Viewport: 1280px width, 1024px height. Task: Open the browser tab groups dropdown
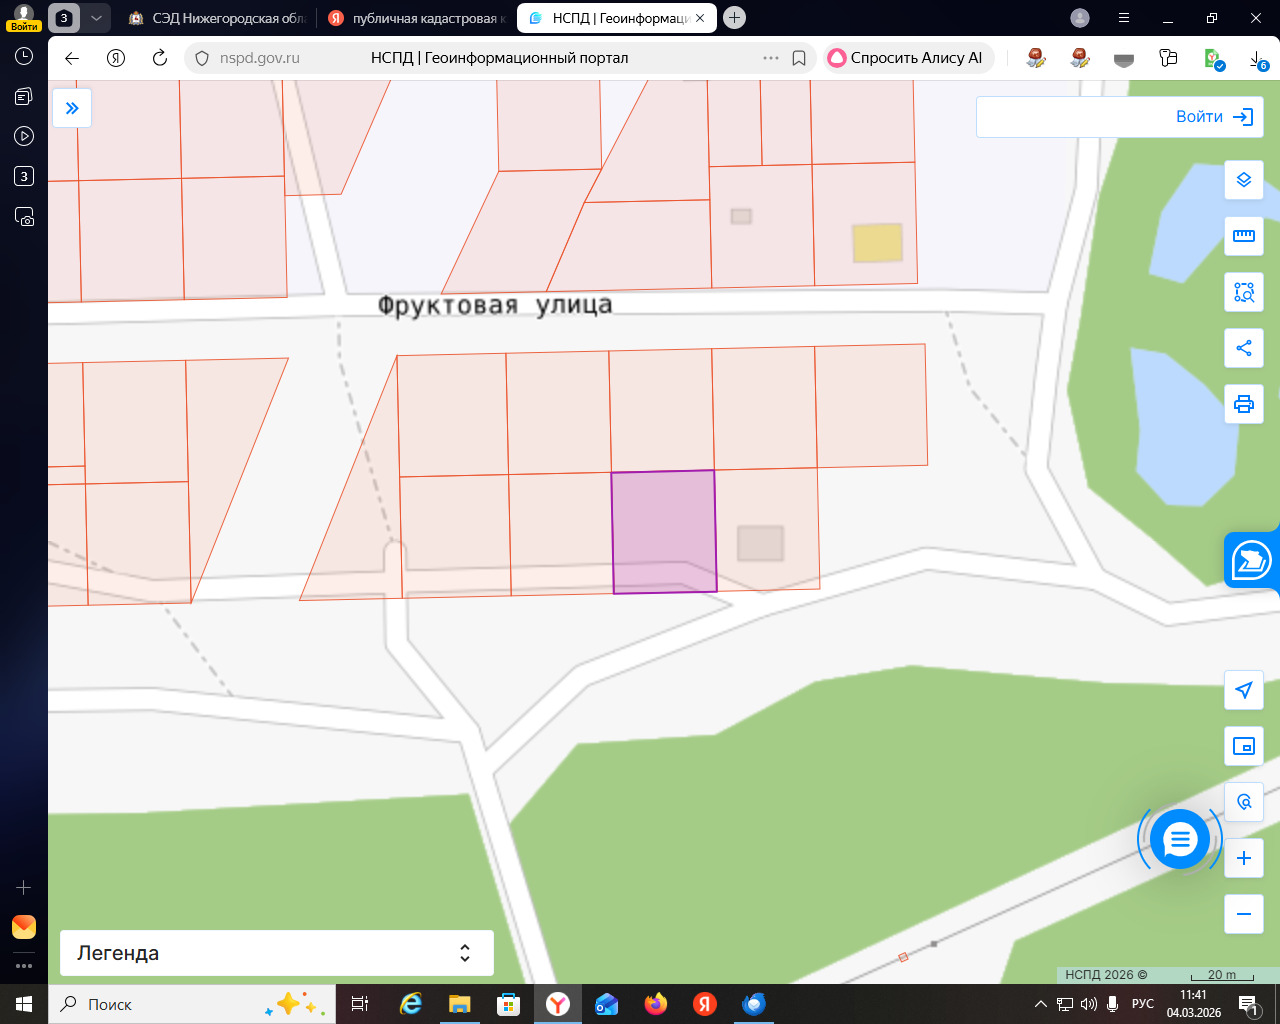96,18
